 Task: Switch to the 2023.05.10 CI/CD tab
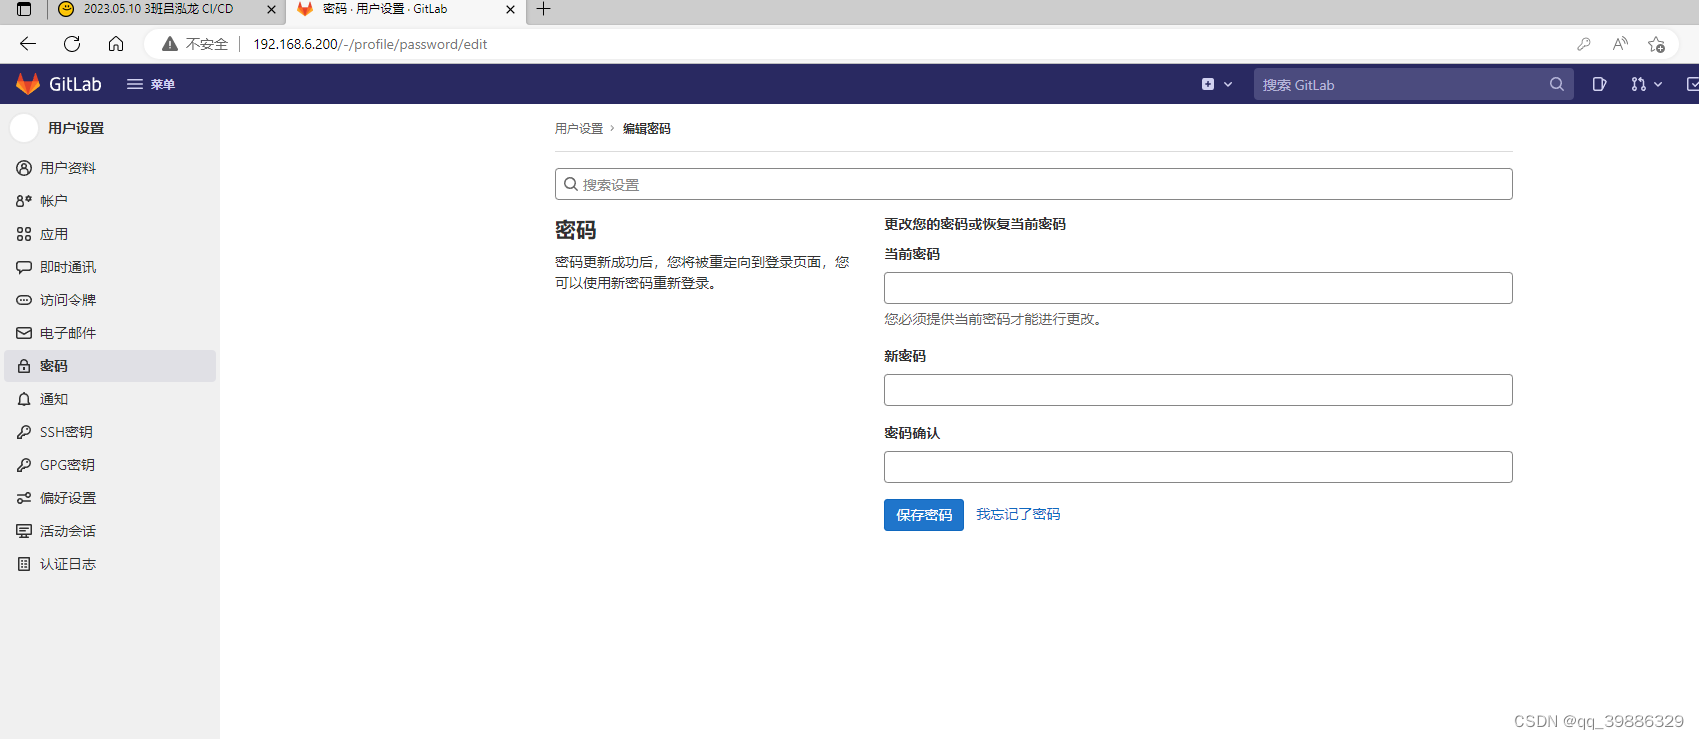158,9
